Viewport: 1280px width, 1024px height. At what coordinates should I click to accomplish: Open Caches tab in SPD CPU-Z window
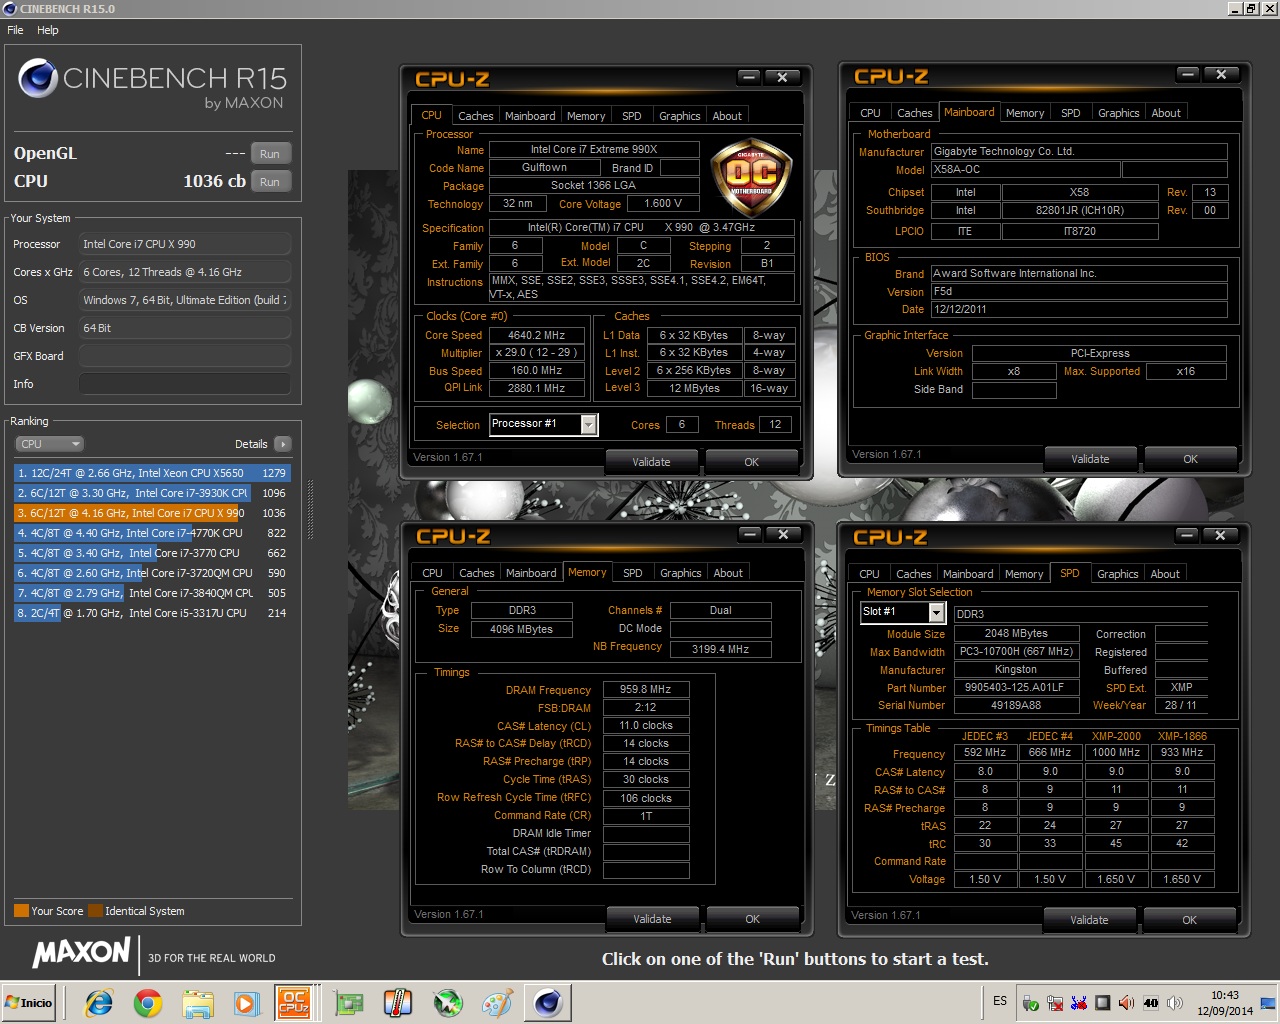coord(913,574)
